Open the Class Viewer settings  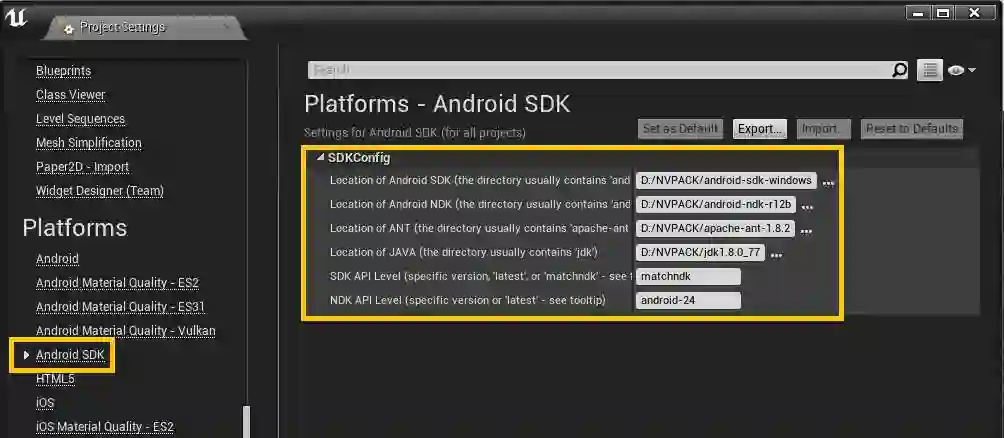click(70, 95)
